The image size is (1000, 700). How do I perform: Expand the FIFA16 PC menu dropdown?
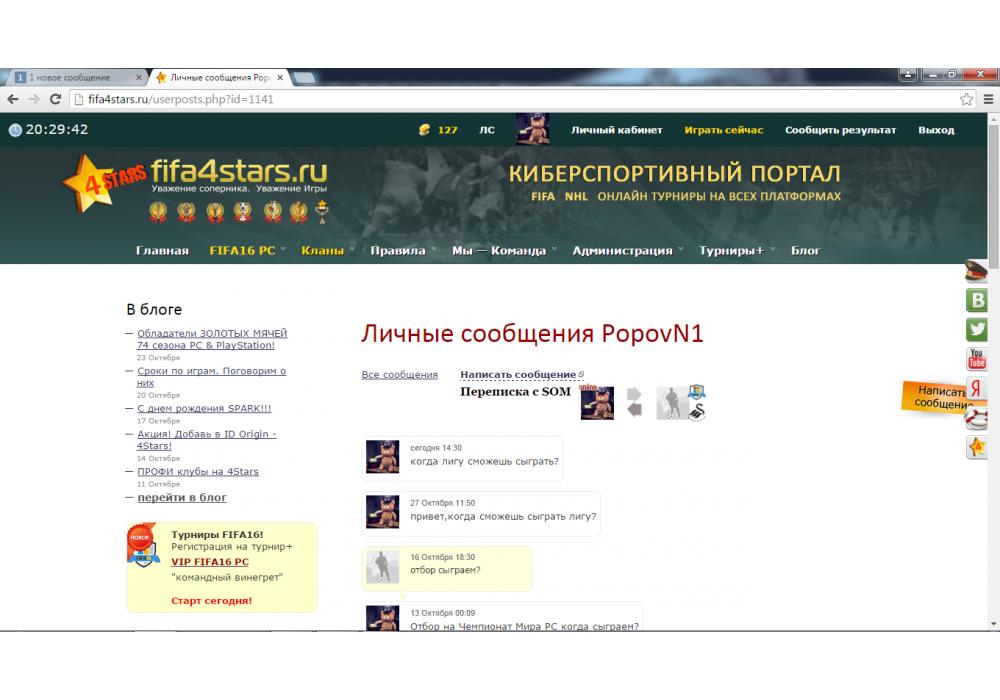(246, 250)
